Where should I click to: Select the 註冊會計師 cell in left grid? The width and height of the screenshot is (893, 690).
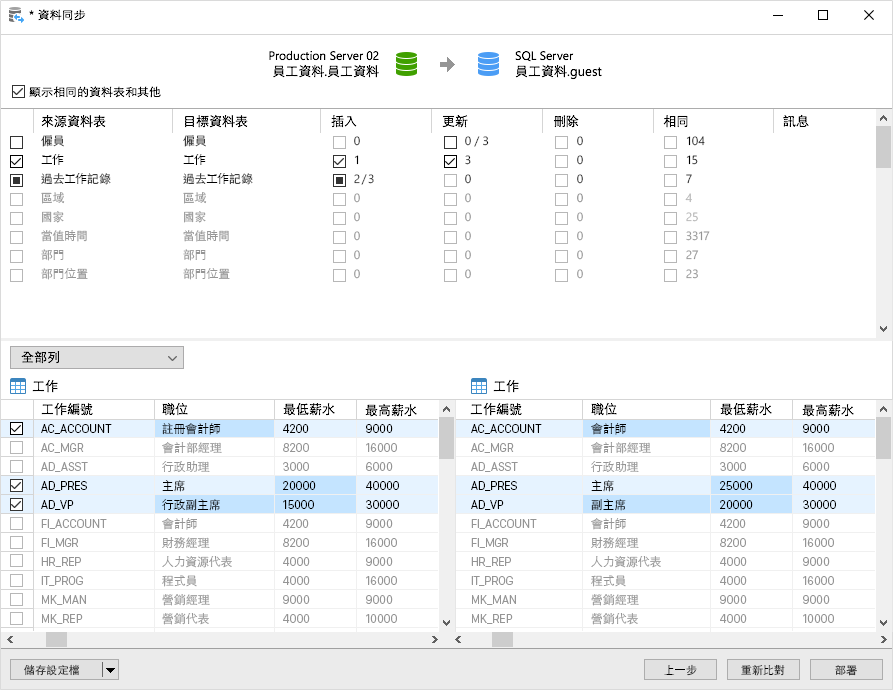[214, 429]
